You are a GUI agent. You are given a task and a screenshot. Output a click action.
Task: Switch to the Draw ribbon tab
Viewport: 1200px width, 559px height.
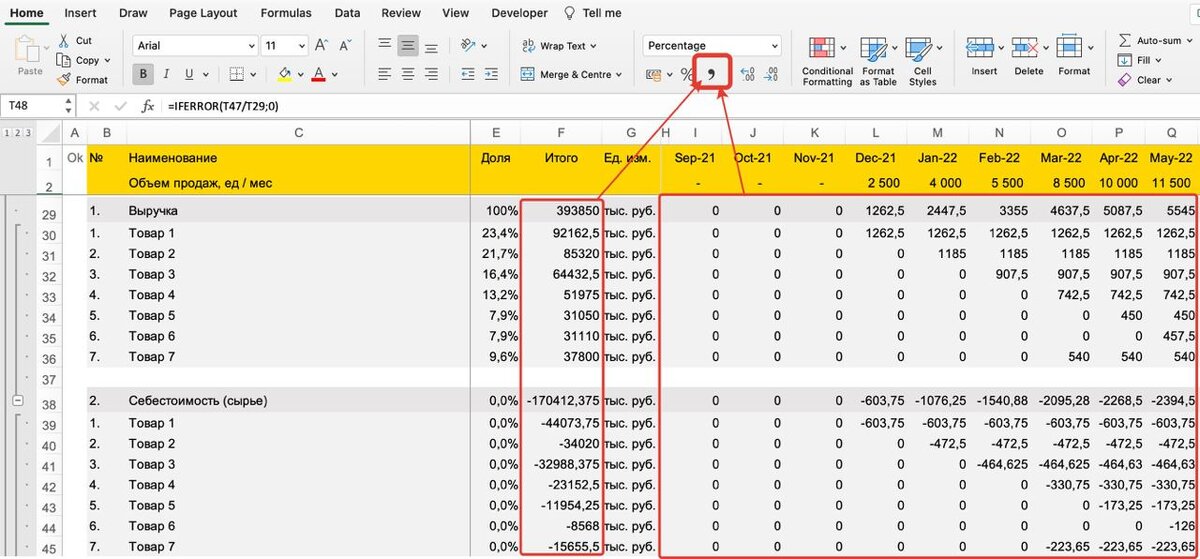click(133, 13)
